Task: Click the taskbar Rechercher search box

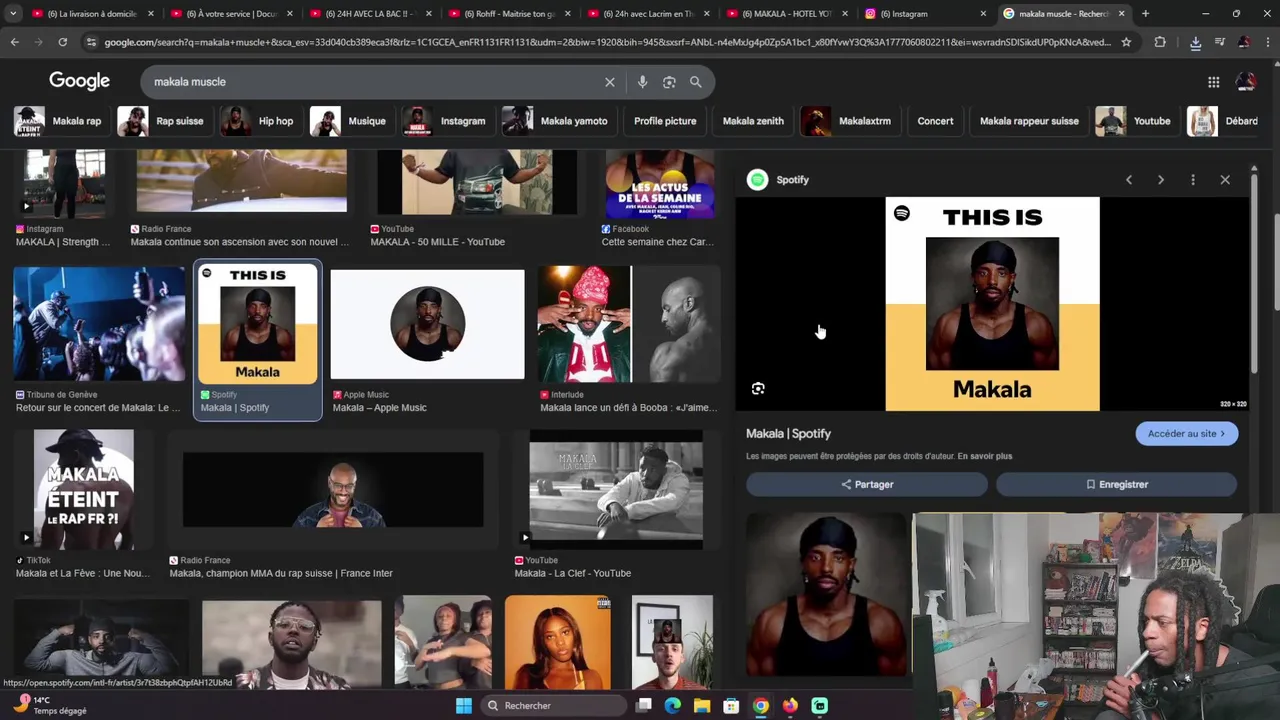Action: pyautogui.click(x=553, y=706)
